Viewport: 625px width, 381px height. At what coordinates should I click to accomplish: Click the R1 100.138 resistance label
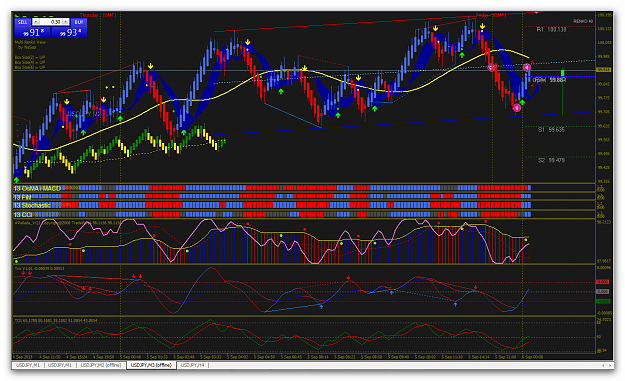point(551,29)
